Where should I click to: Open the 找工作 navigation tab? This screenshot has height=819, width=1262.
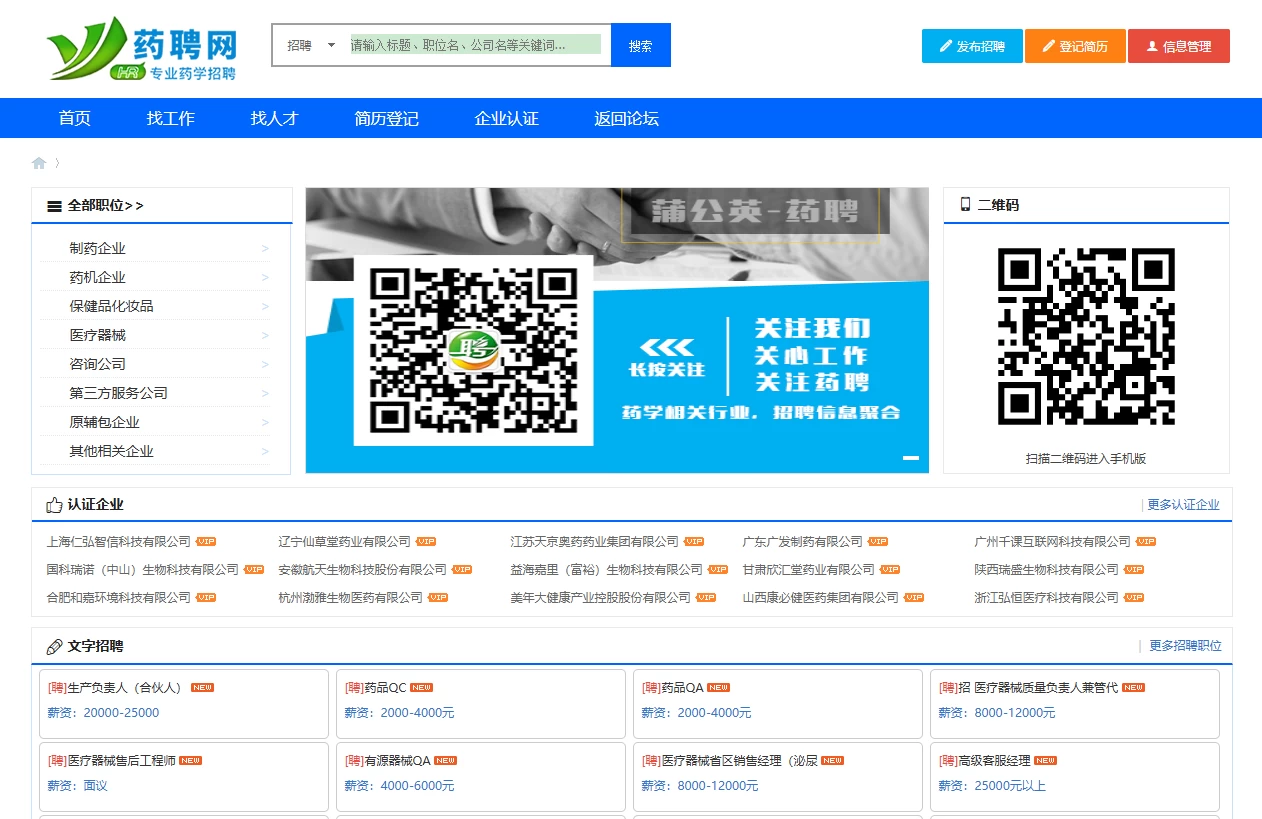170,119
